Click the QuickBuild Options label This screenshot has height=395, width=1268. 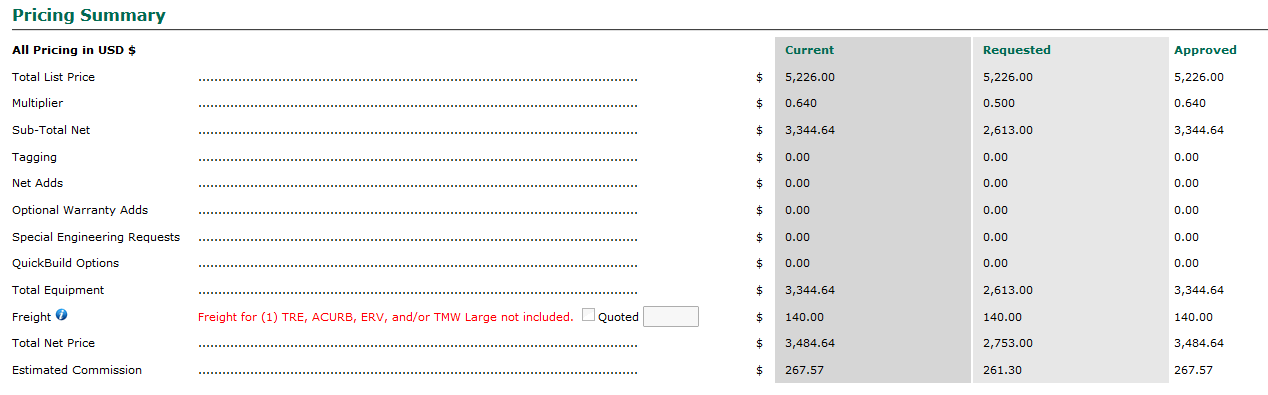(x=65, y=263)
